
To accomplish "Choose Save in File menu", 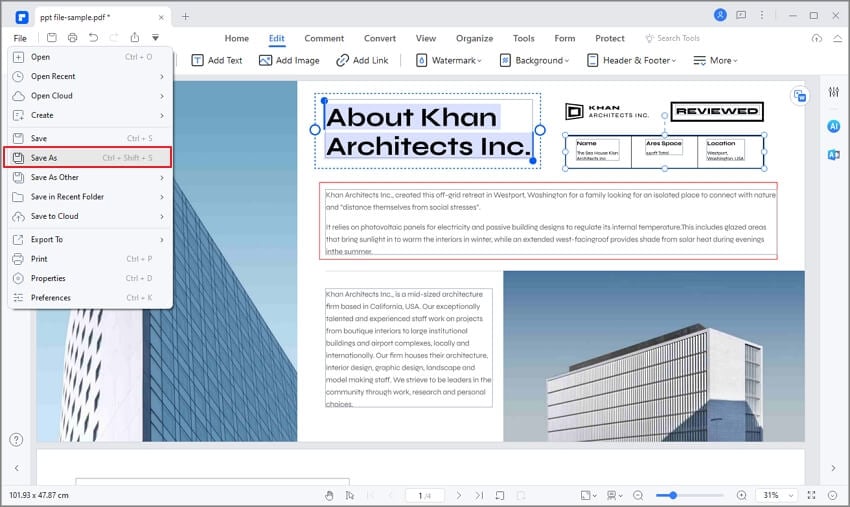I will [90, 138].
